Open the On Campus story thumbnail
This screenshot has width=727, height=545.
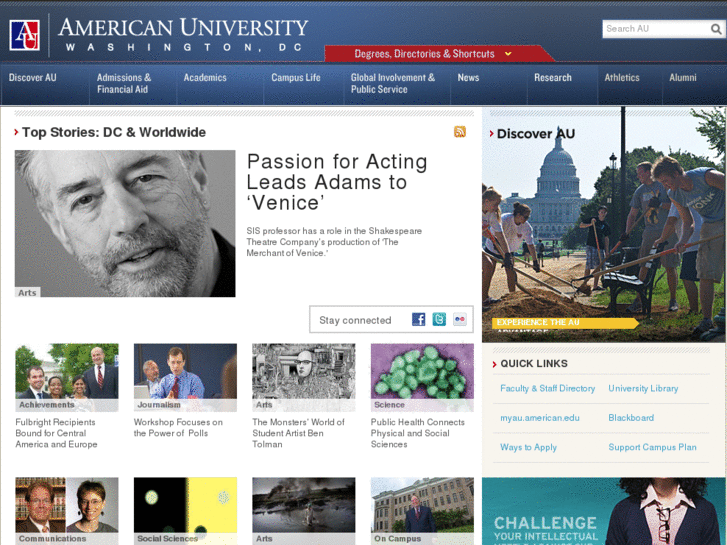click(x=422, y=511)
